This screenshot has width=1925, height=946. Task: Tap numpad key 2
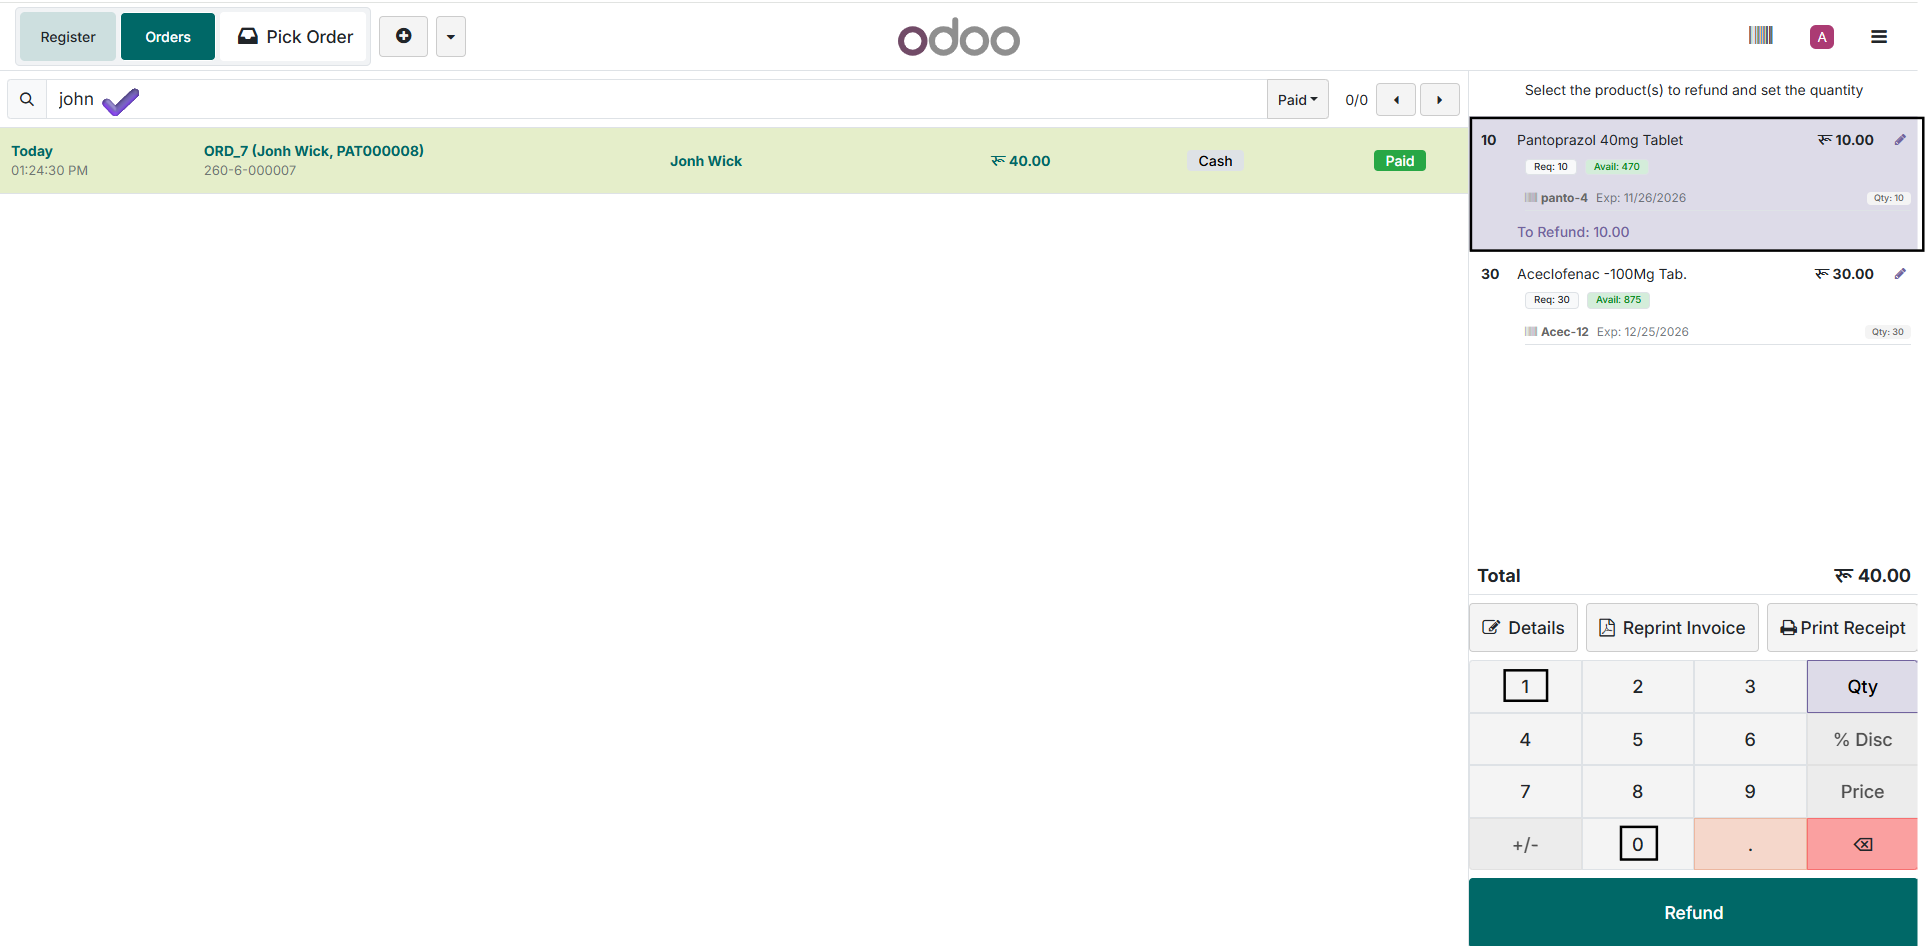(1637, 686)
